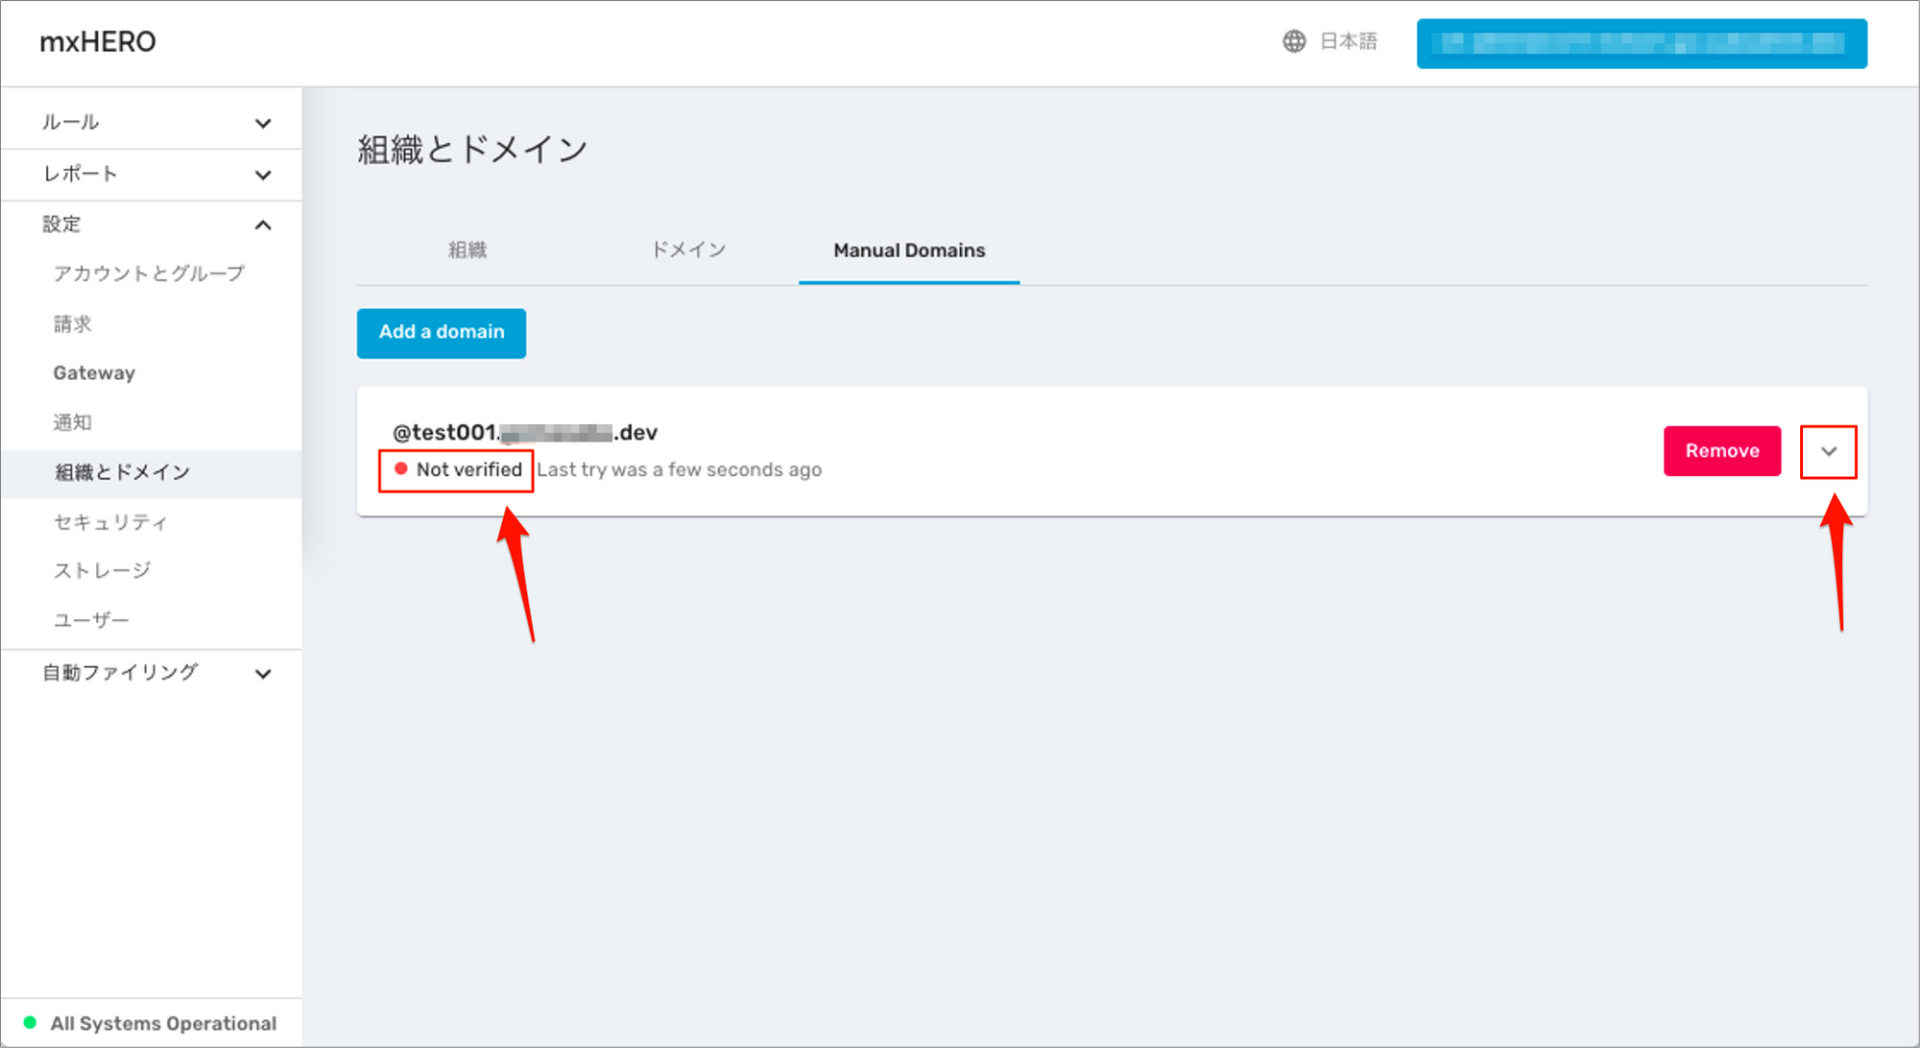Viewport: 1920px width, 1048px height.
Task: Click the mxHERO logo
Action: pyautogui.click(x=97, y=41)
